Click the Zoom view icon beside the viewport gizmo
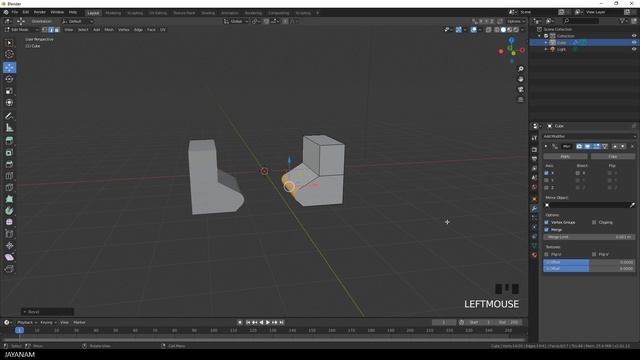640x360 pixels. click(x=520, y=69)
